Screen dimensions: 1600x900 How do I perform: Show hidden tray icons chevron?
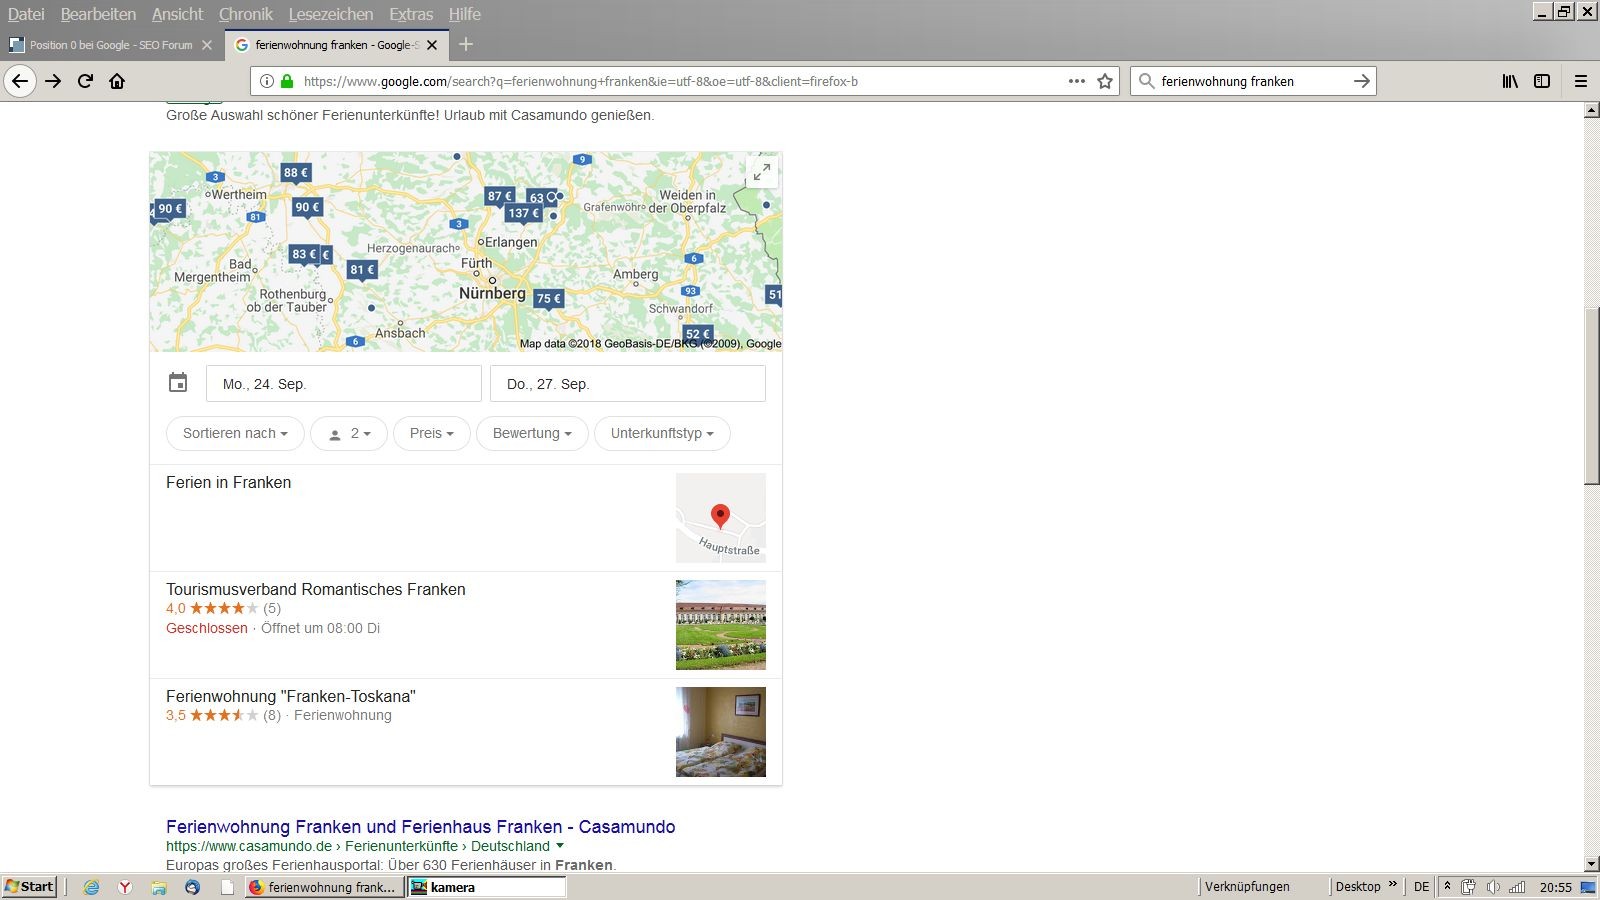1447,887
